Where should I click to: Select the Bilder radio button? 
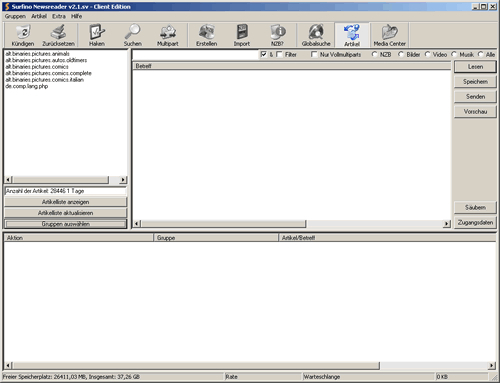(401, 54)
